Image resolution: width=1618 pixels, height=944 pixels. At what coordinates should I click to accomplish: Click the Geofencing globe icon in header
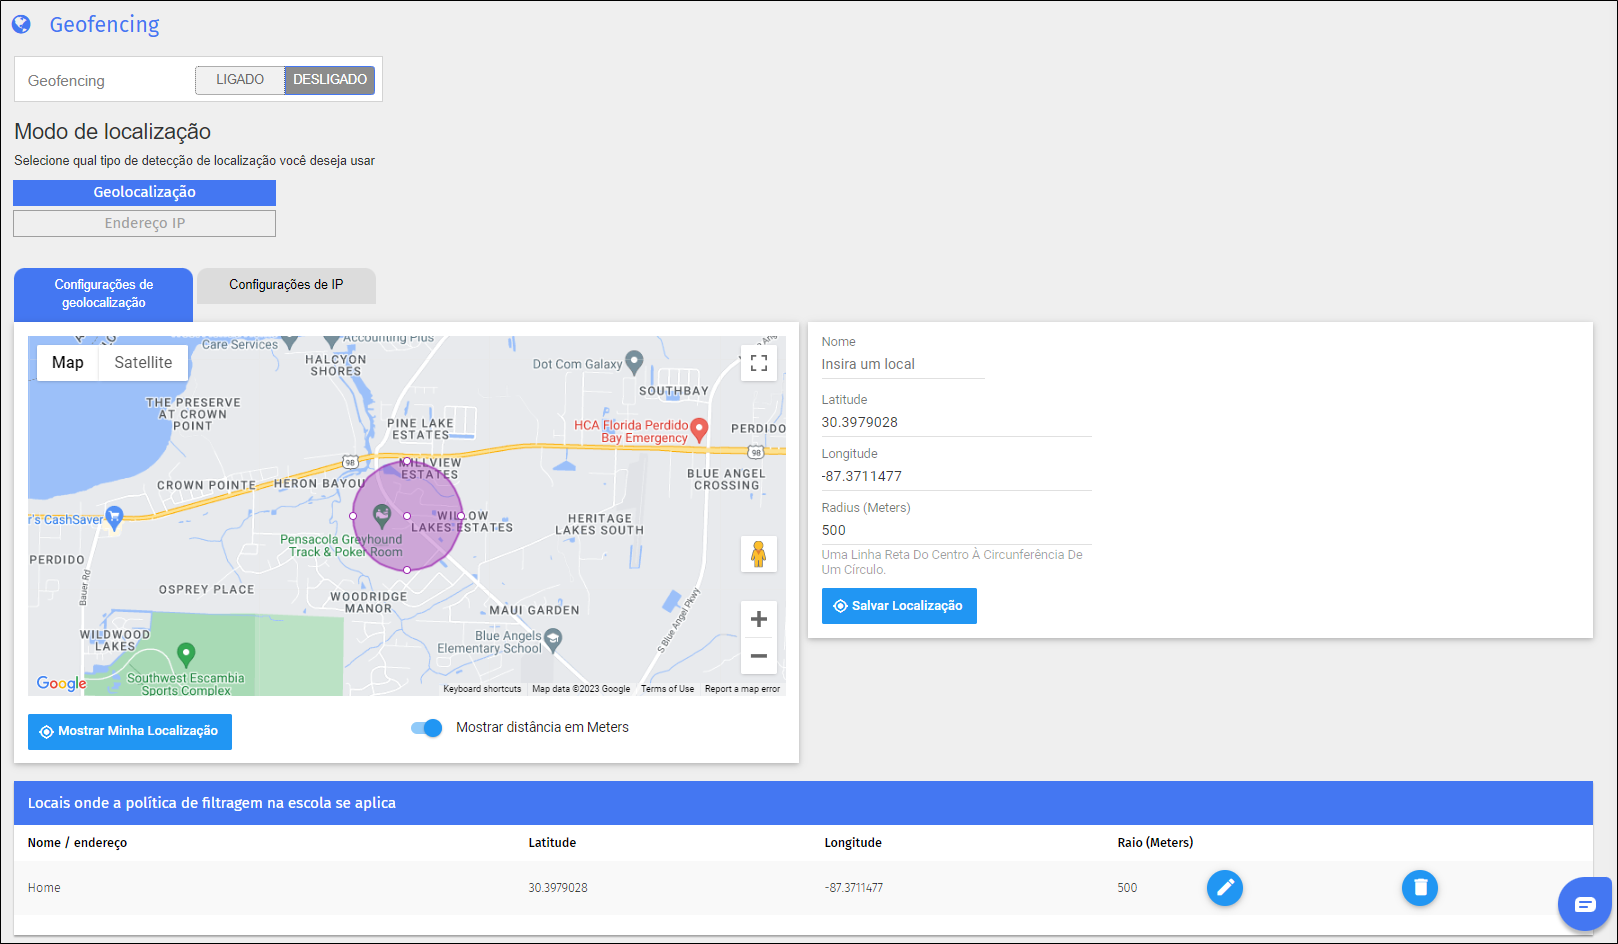21,24
